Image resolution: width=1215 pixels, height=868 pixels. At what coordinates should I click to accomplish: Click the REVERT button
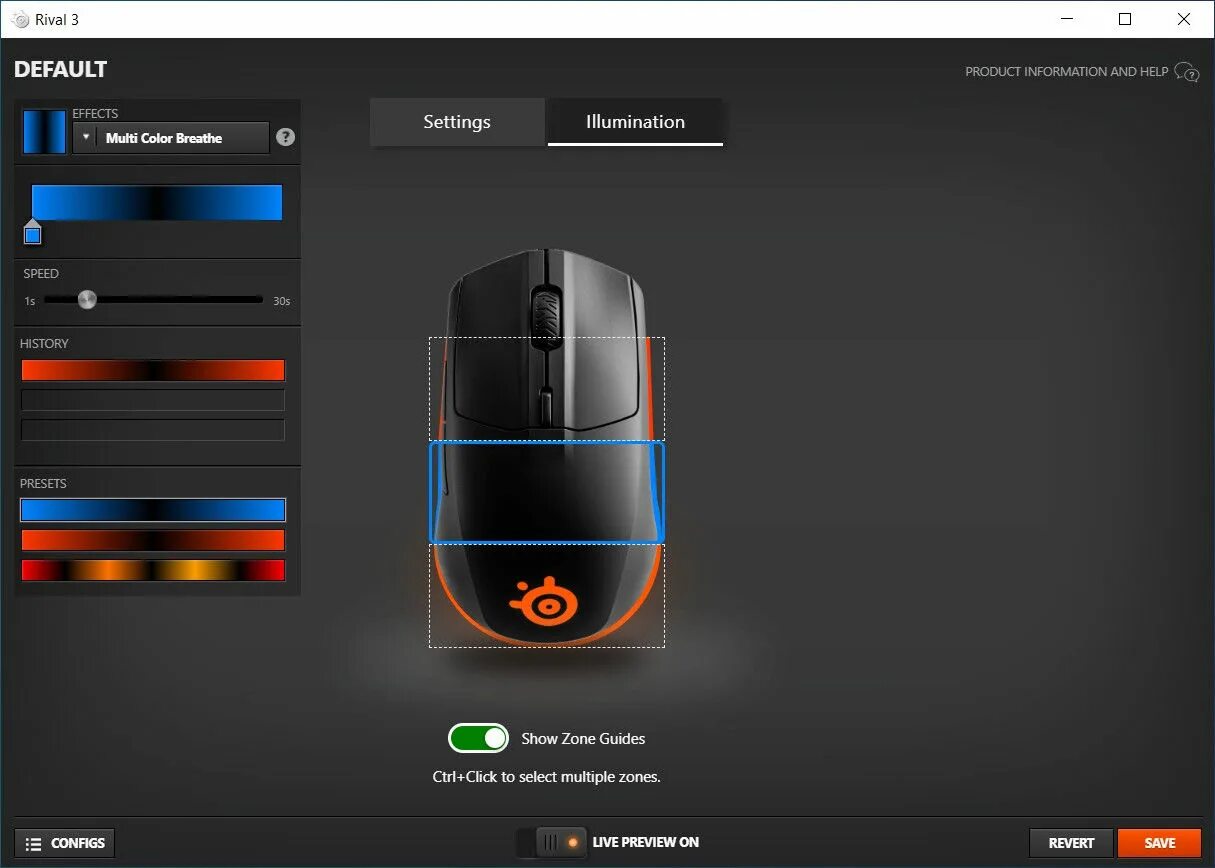click(1071, 843)
